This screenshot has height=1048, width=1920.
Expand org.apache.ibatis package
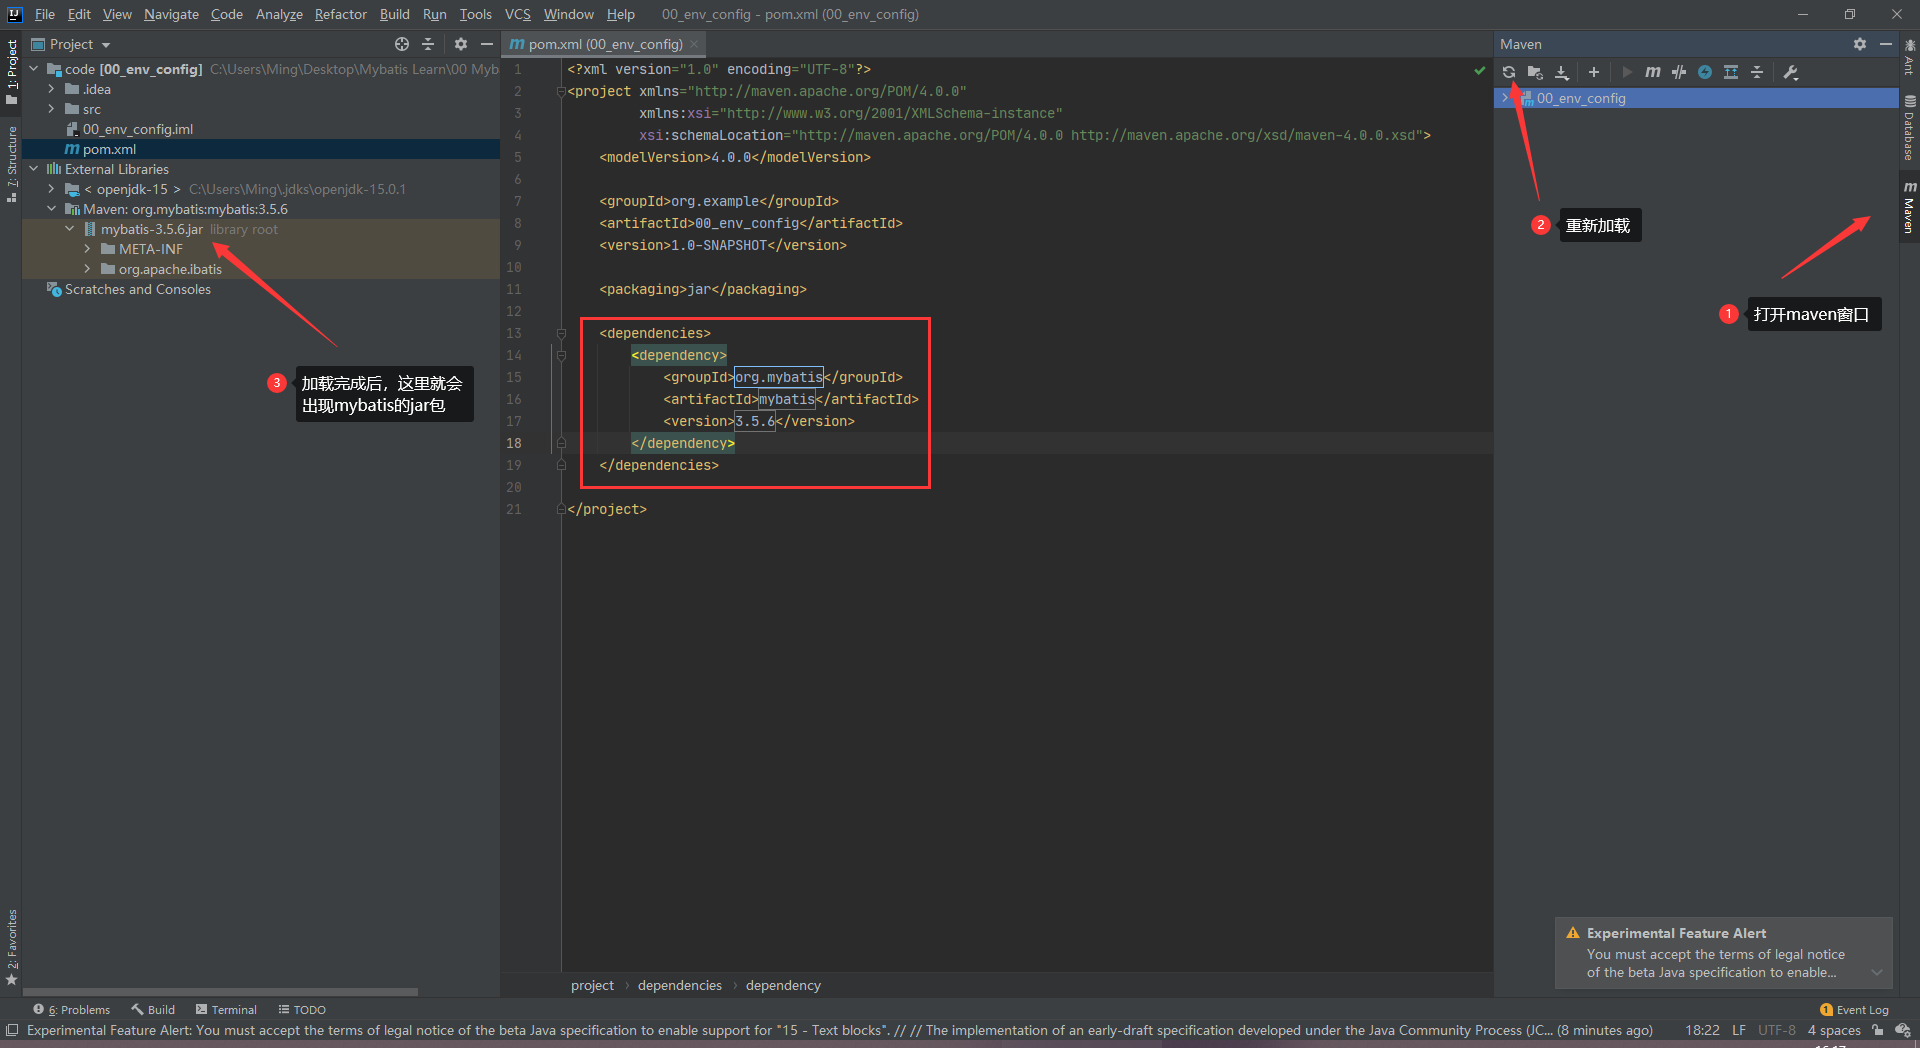(88, 269)
